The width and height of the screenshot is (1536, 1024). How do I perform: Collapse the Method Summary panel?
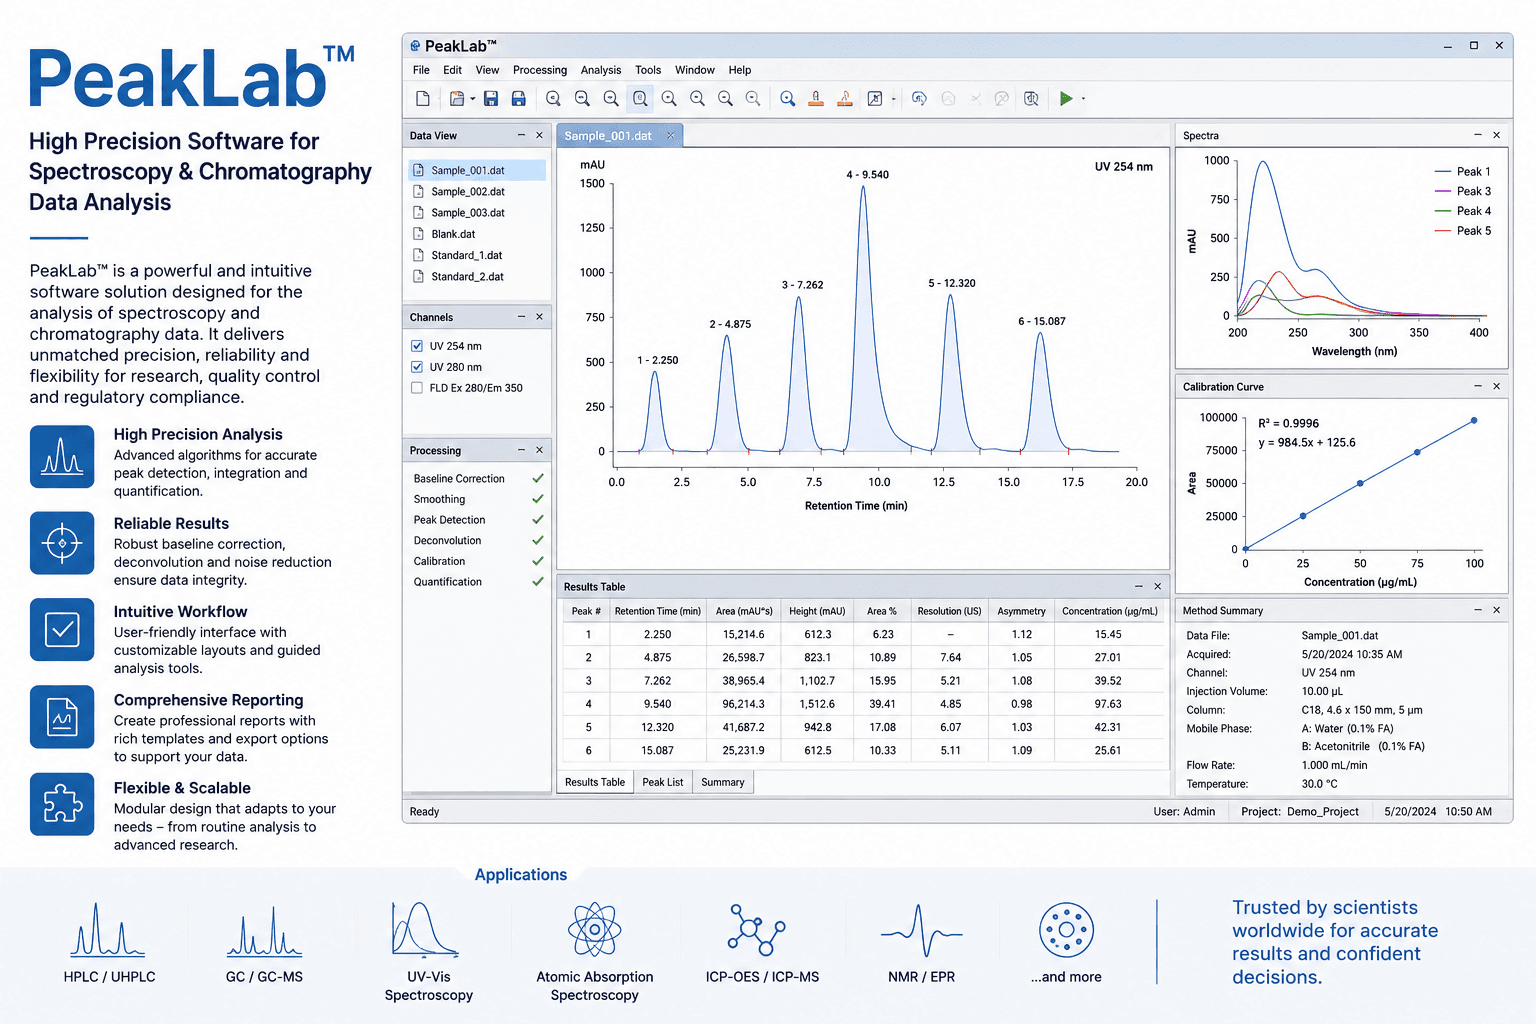point(1478,610)
